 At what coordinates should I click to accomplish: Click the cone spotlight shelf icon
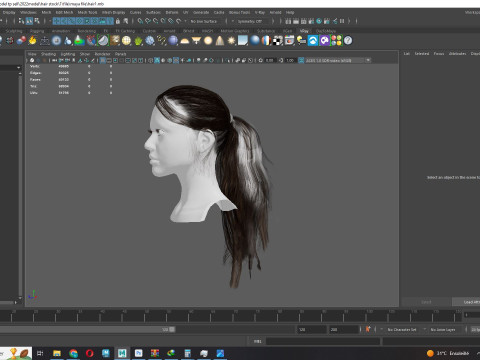pos(220,41)
